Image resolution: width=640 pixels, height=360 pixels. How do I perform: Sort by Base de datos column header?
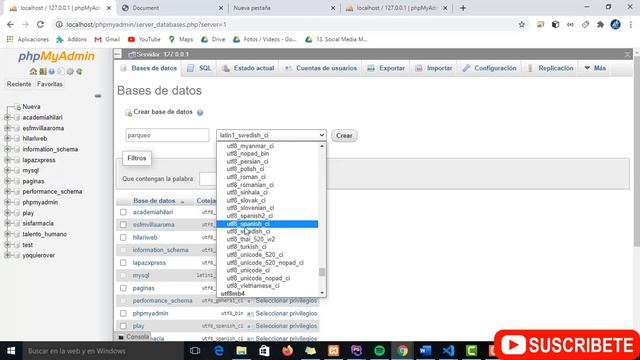pos(154,201)
